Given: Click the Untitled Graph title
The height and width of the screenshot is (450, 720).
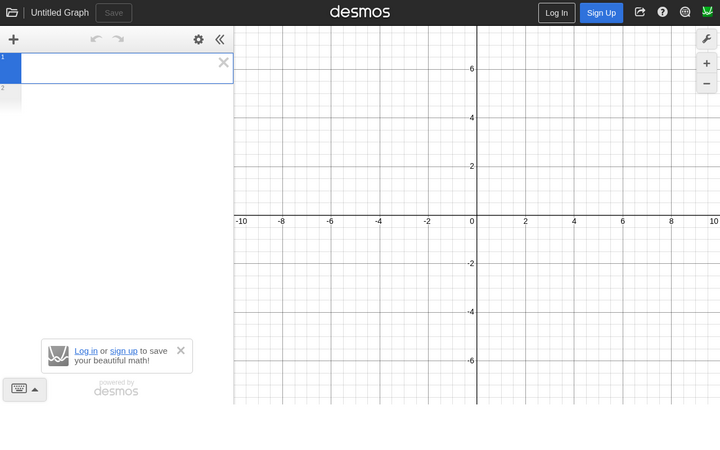Looking at the screenshot, I should tap(60, 13).
